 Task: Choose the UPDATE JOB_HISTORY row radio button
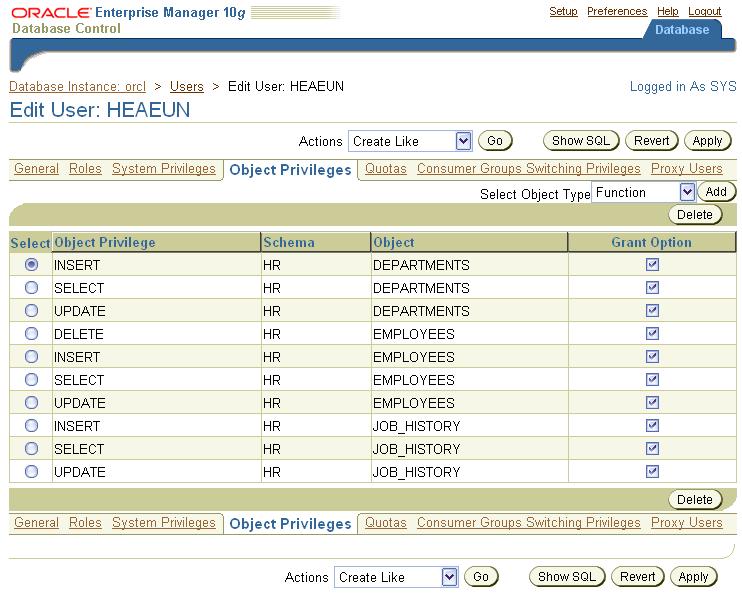(31, 472)
